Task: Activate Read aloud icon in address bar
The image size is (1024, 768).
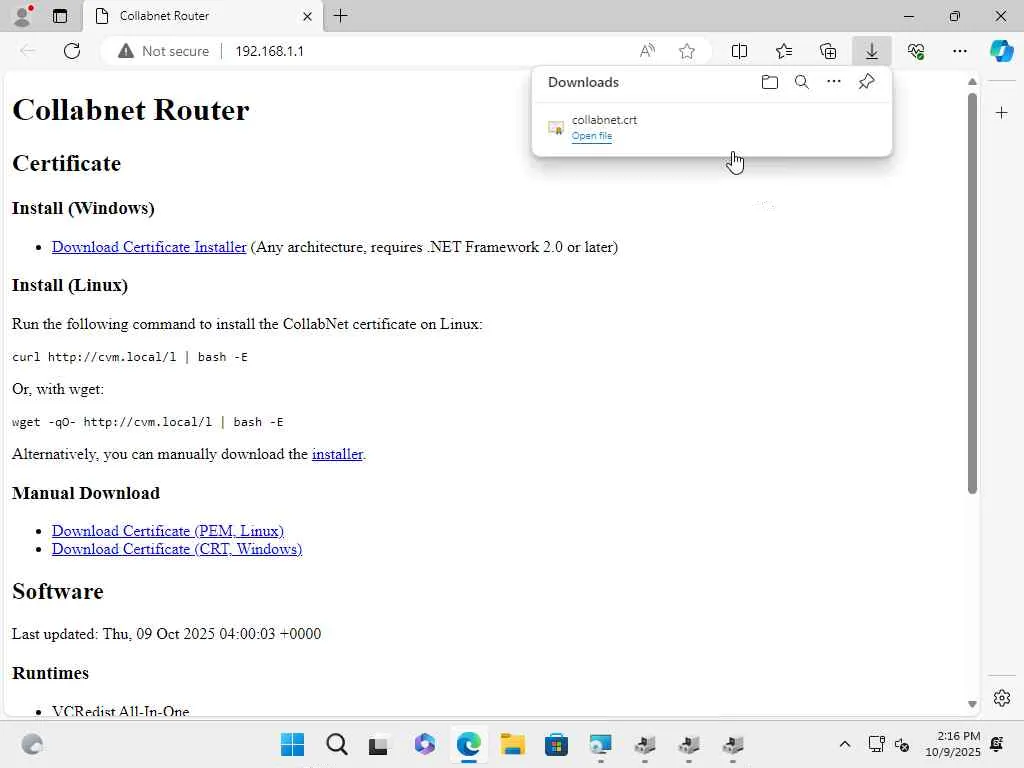Action: (647, 51)
